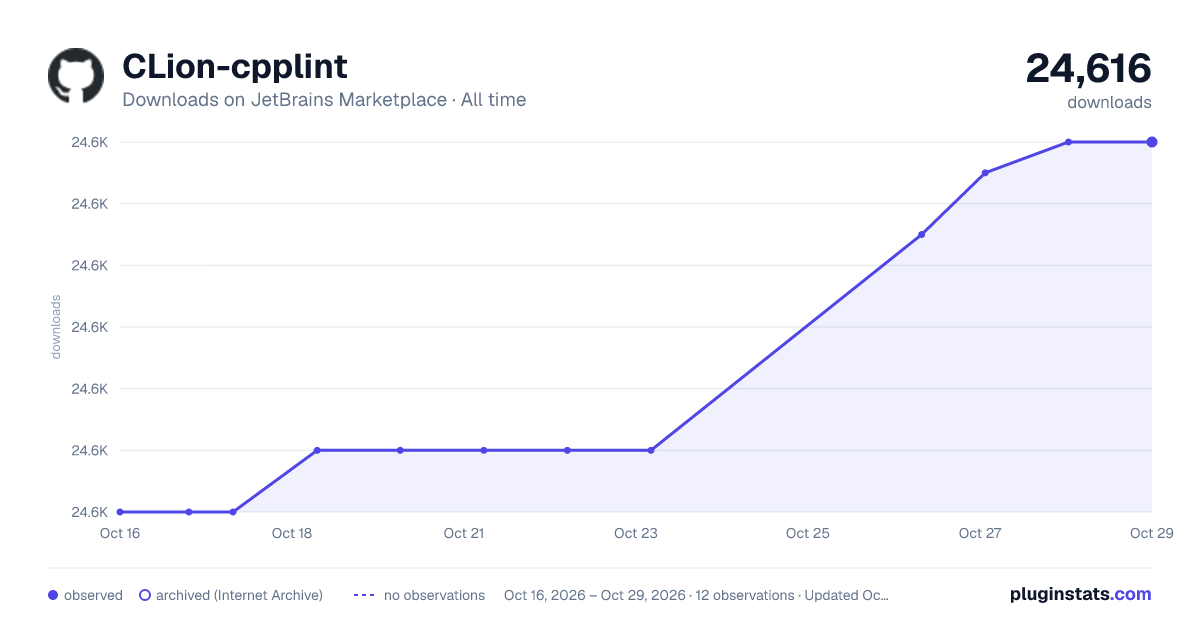
Task: Click the vertical 'downloads' axis title
Action: pyautogui.click(x=56, y=327)
